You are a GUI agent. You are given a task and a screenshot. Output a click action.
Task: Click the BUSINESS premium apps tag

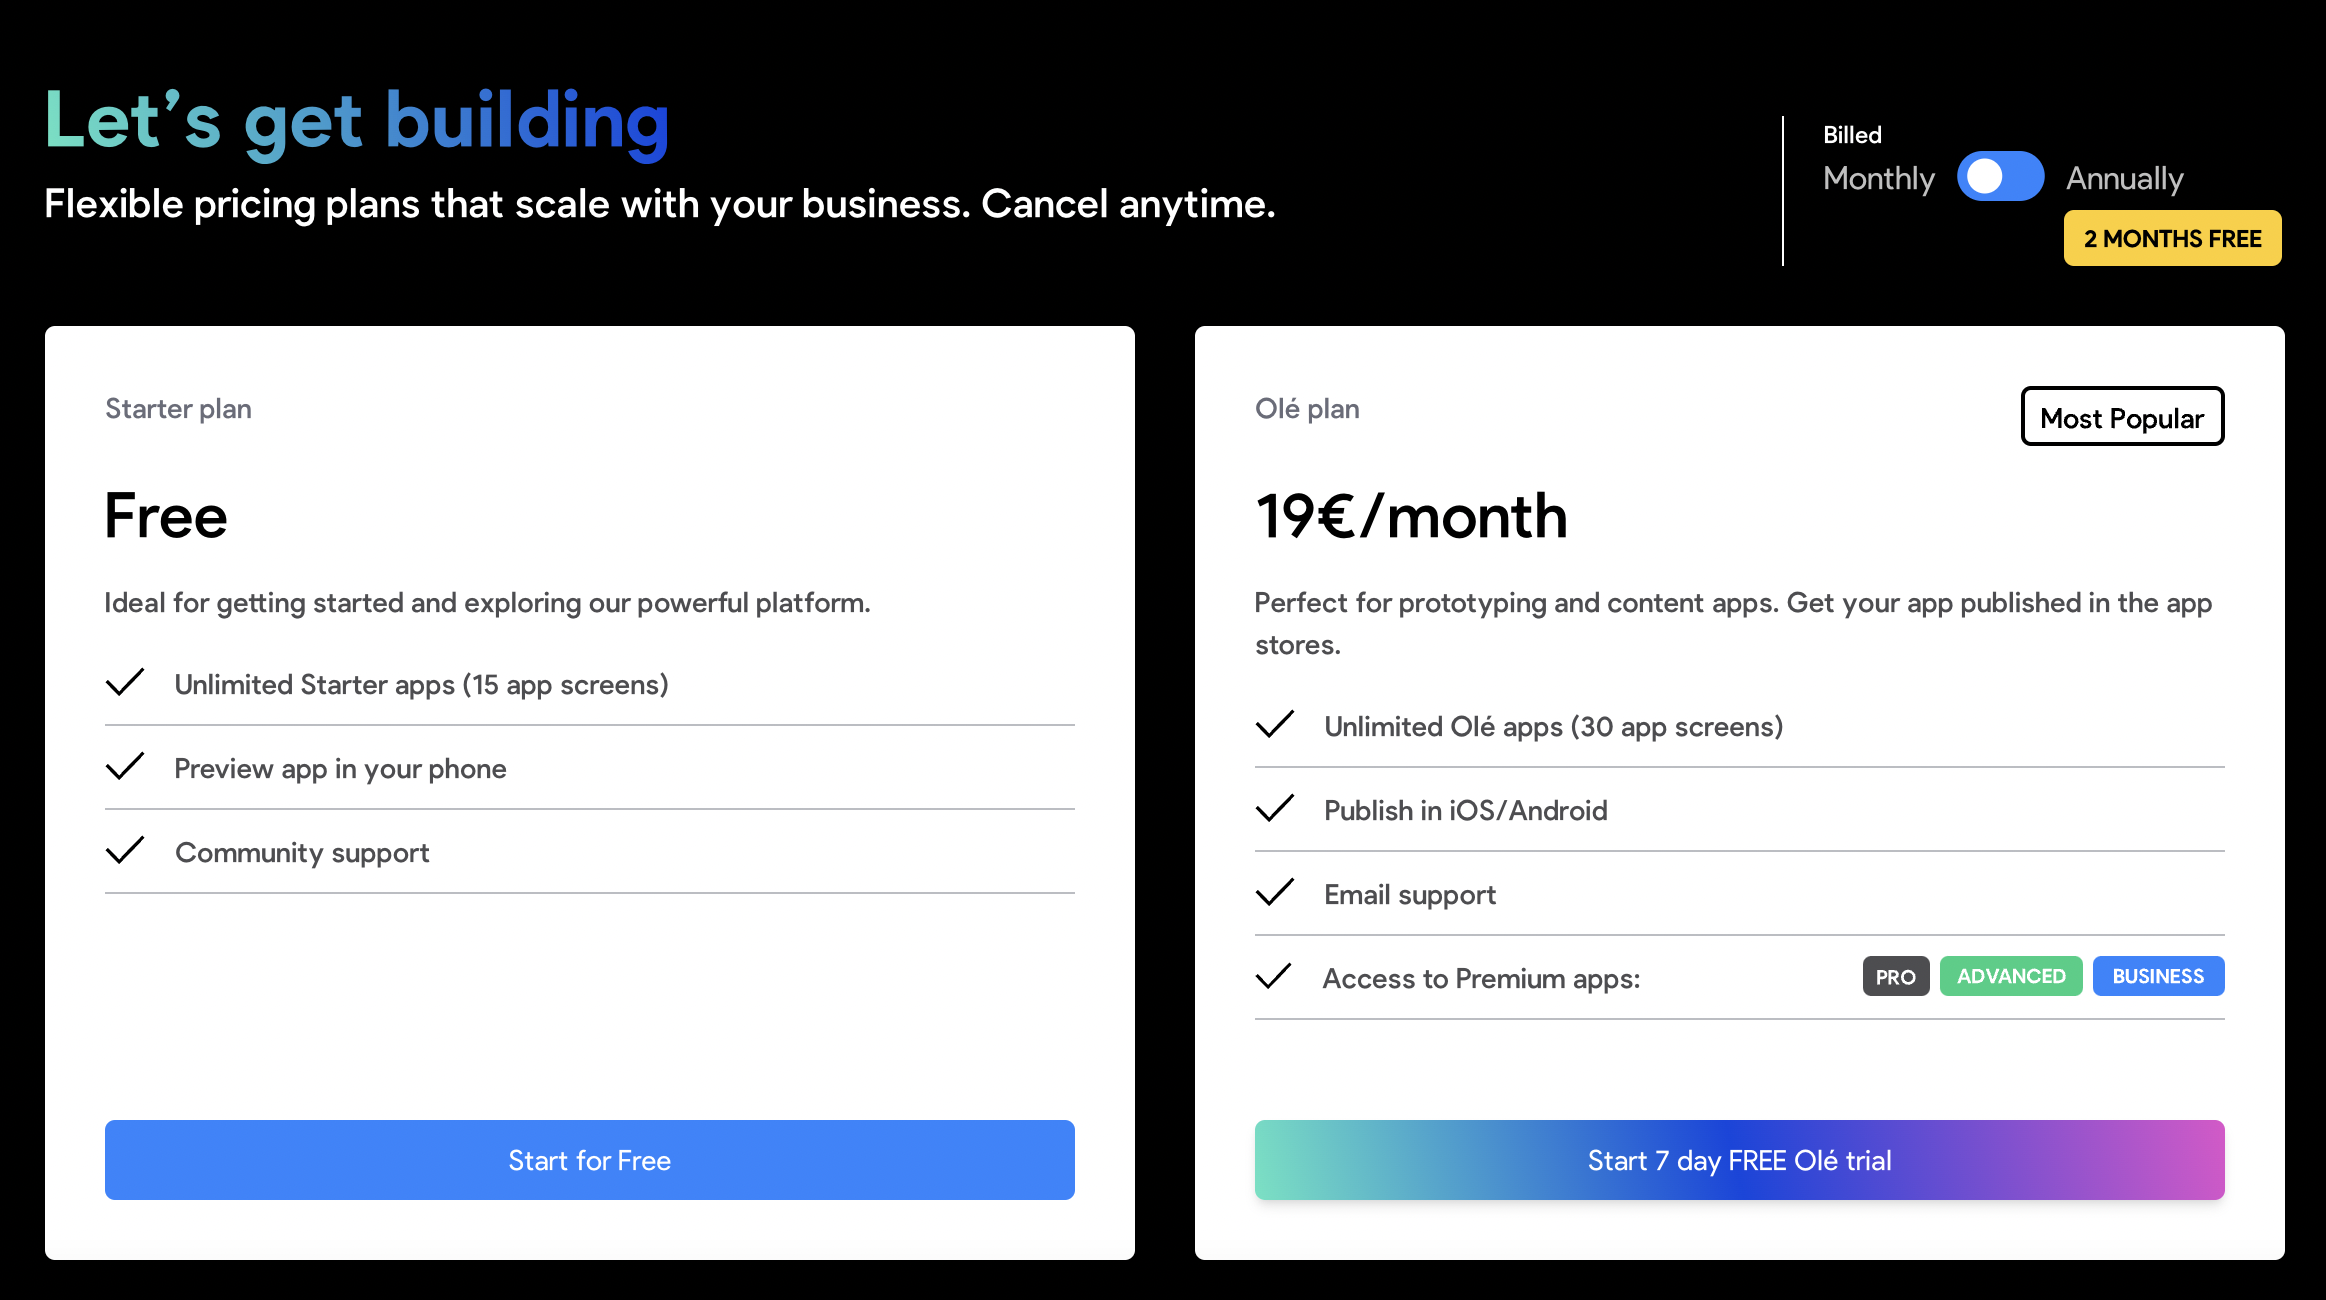point(2158,976)
